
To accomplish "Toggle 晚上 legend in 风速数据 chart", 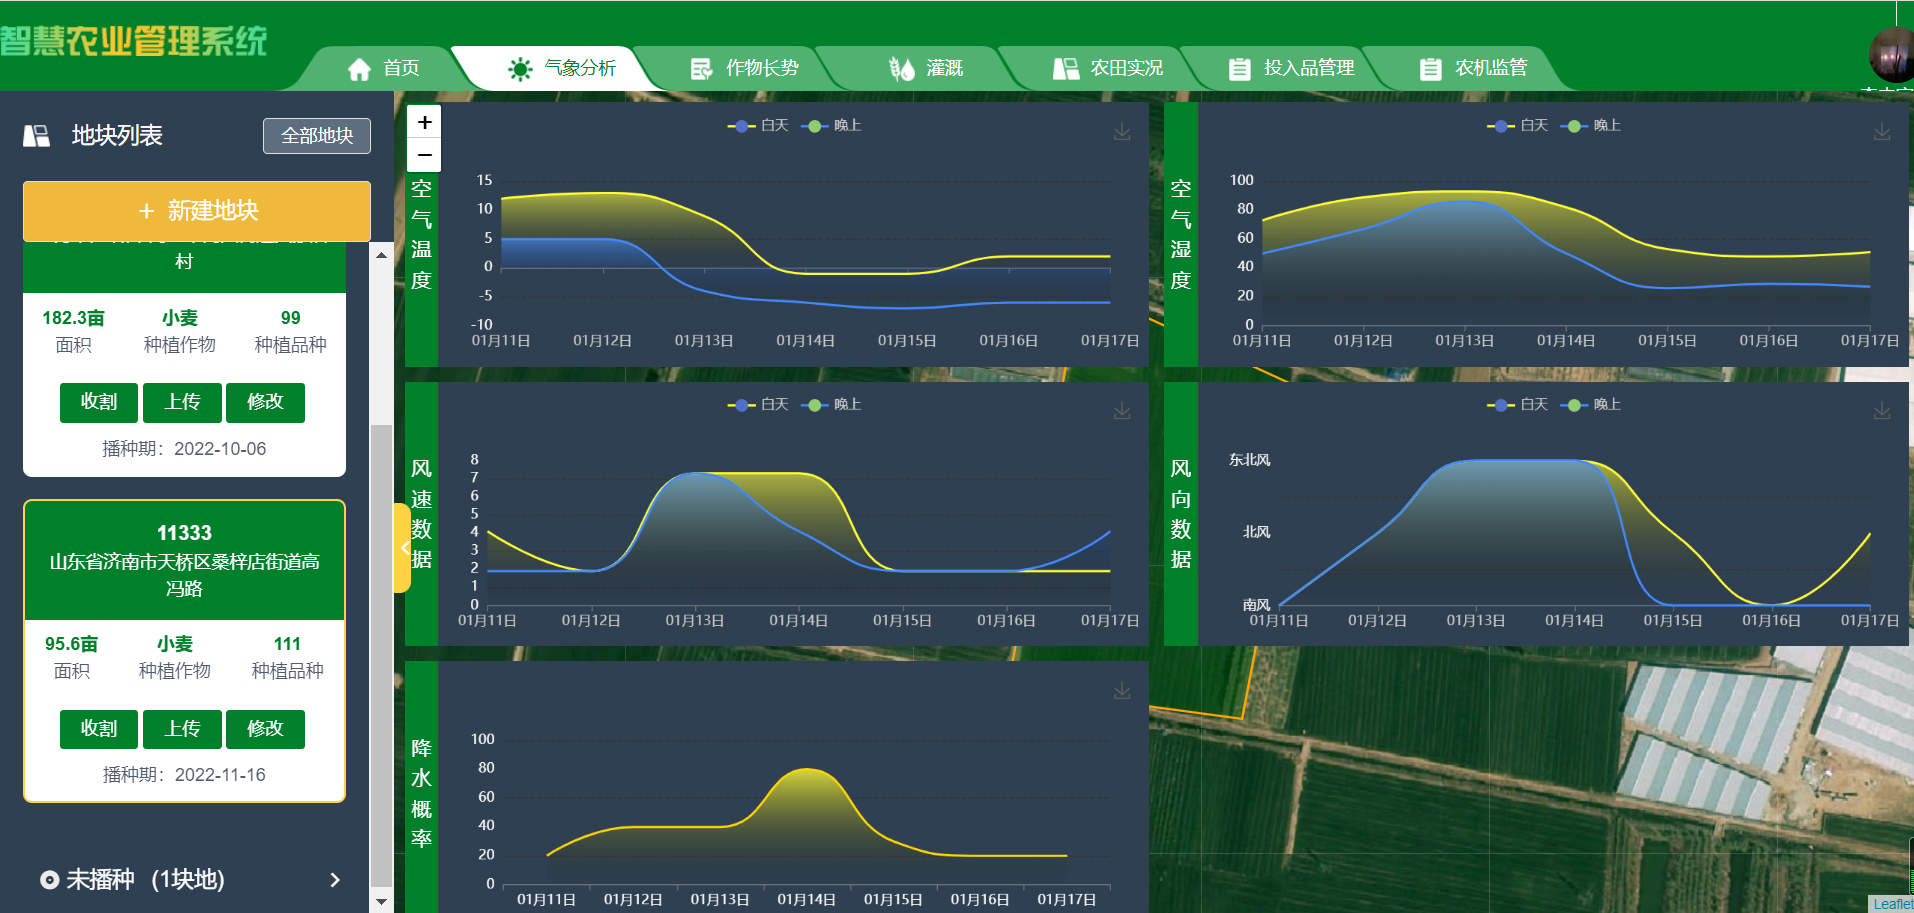I will pyautogui.click(x=832, y=405).
